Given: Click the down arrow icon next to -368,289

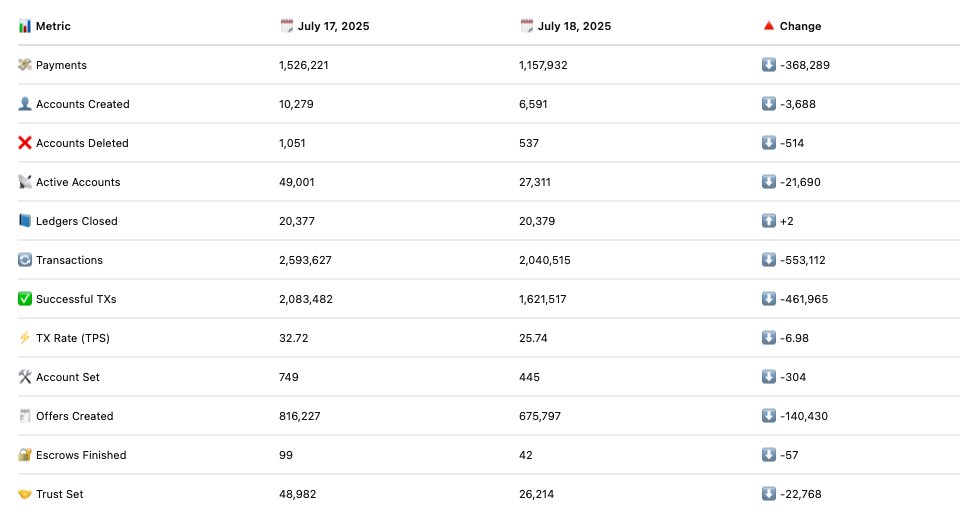Looking at the screenshot, I should click(x=768, y=64).
